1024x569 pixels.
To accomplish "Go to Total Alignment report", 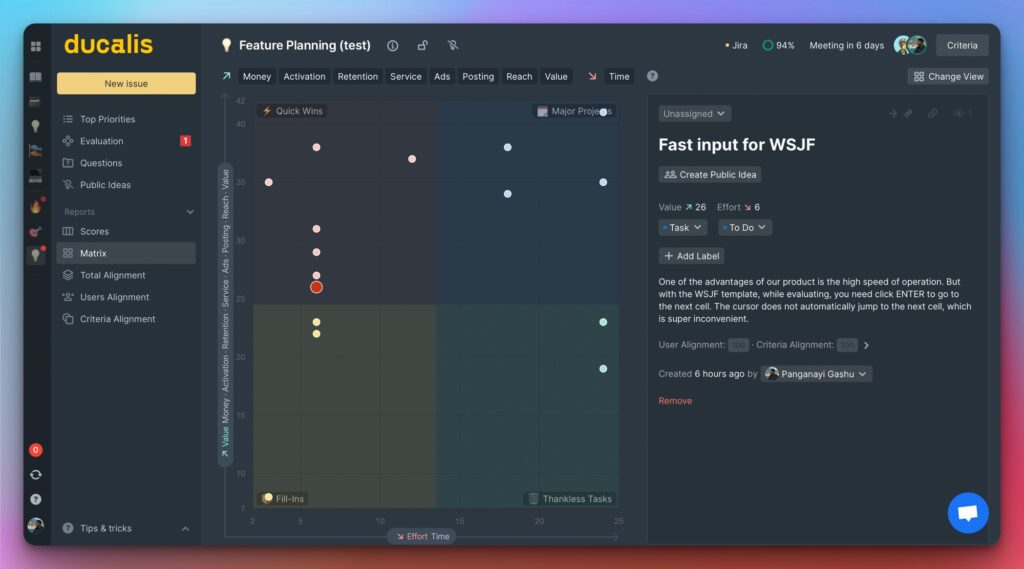I will pyautogui.click(x=112, y=275).
